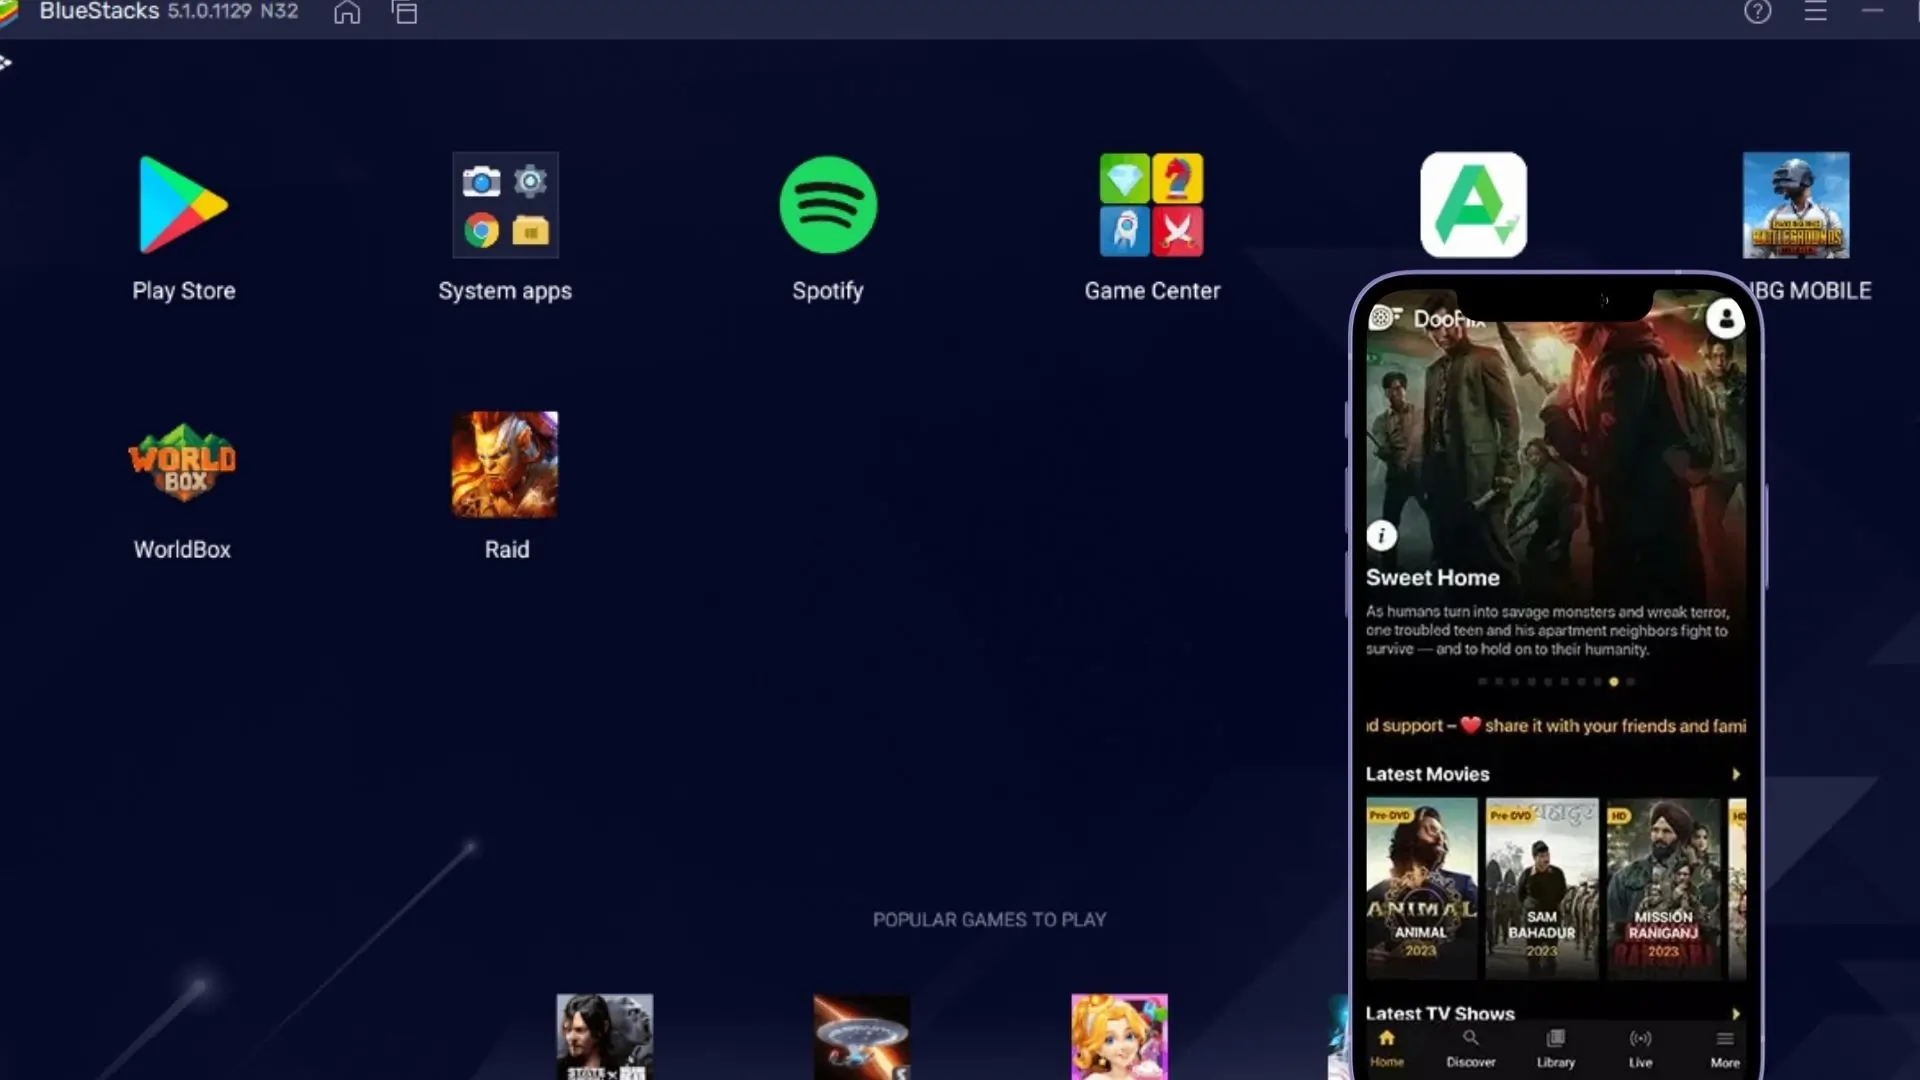Screen dimensions: 1920x1080
Task: Open the Live tab in Dooflix
Action: (1641, 1049)
